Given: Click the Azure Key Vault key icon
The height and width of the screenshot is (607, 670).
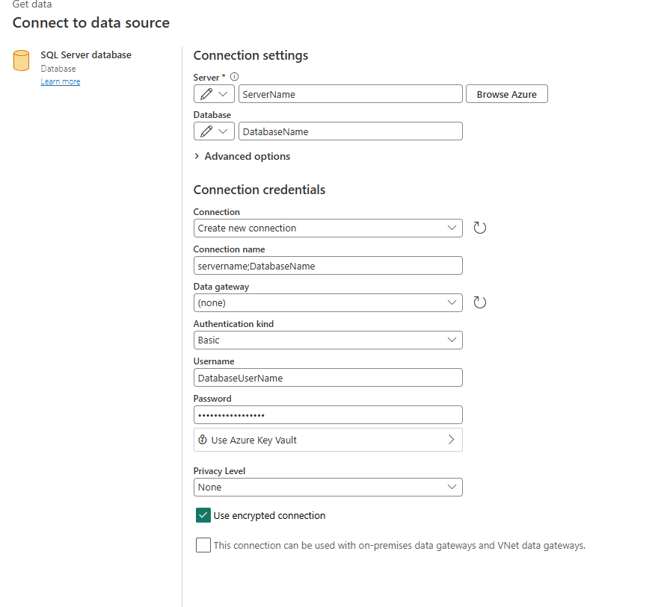Looking at the screenshot, I should tap(203, 440).
